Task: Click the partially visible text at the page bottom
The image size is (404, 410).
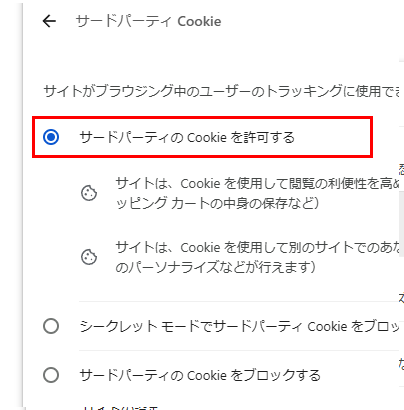Action: [x=120, y=408]
